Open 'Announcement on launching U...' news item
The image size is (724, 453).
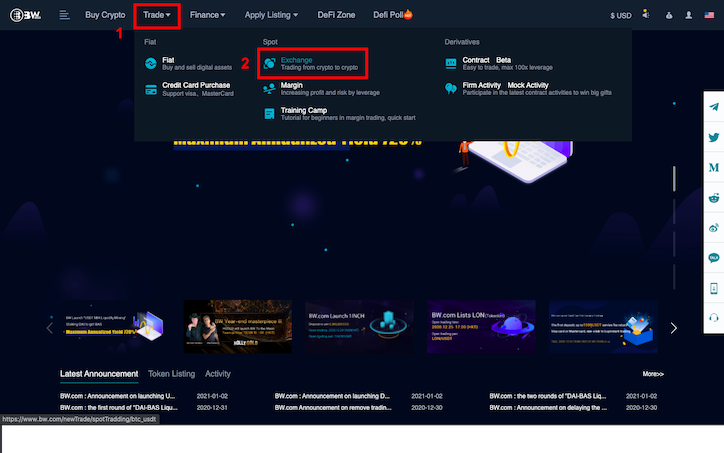117,396
